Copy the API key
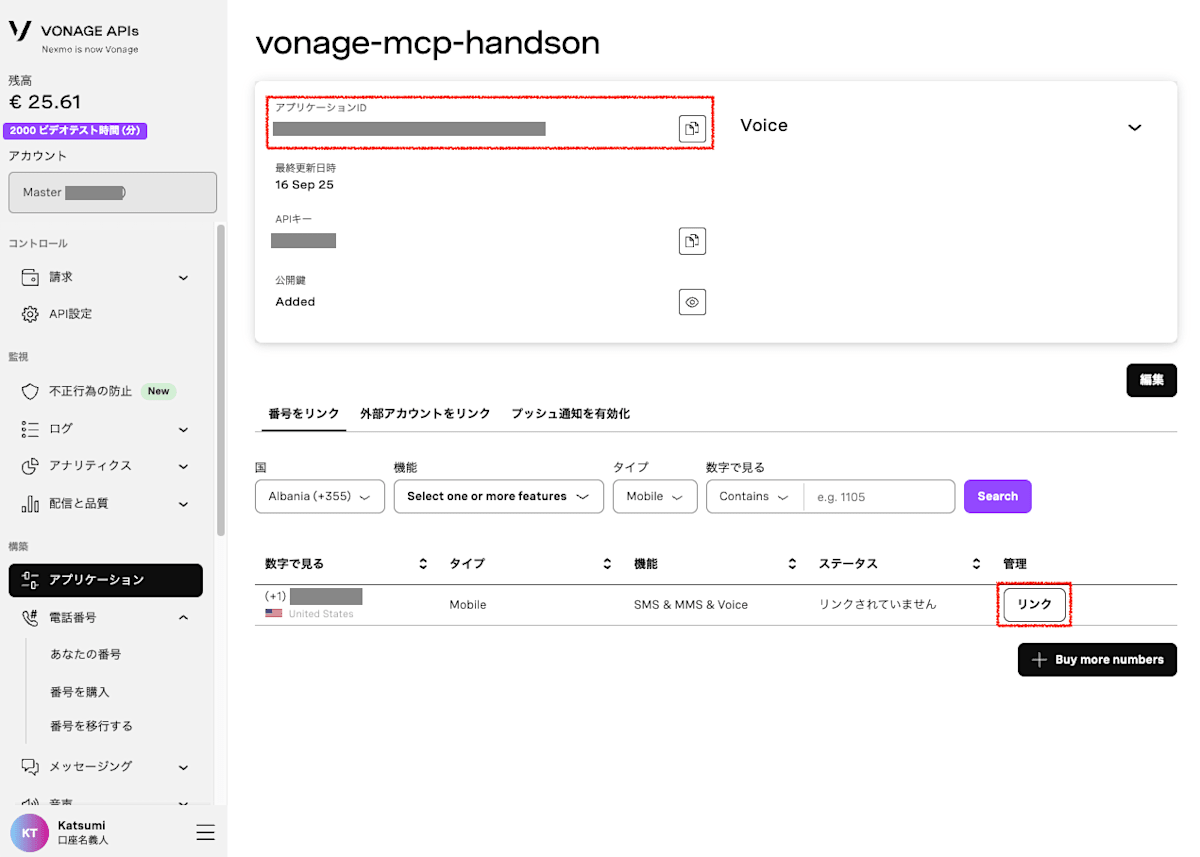The image size is (1200, 857). point(692,241)
